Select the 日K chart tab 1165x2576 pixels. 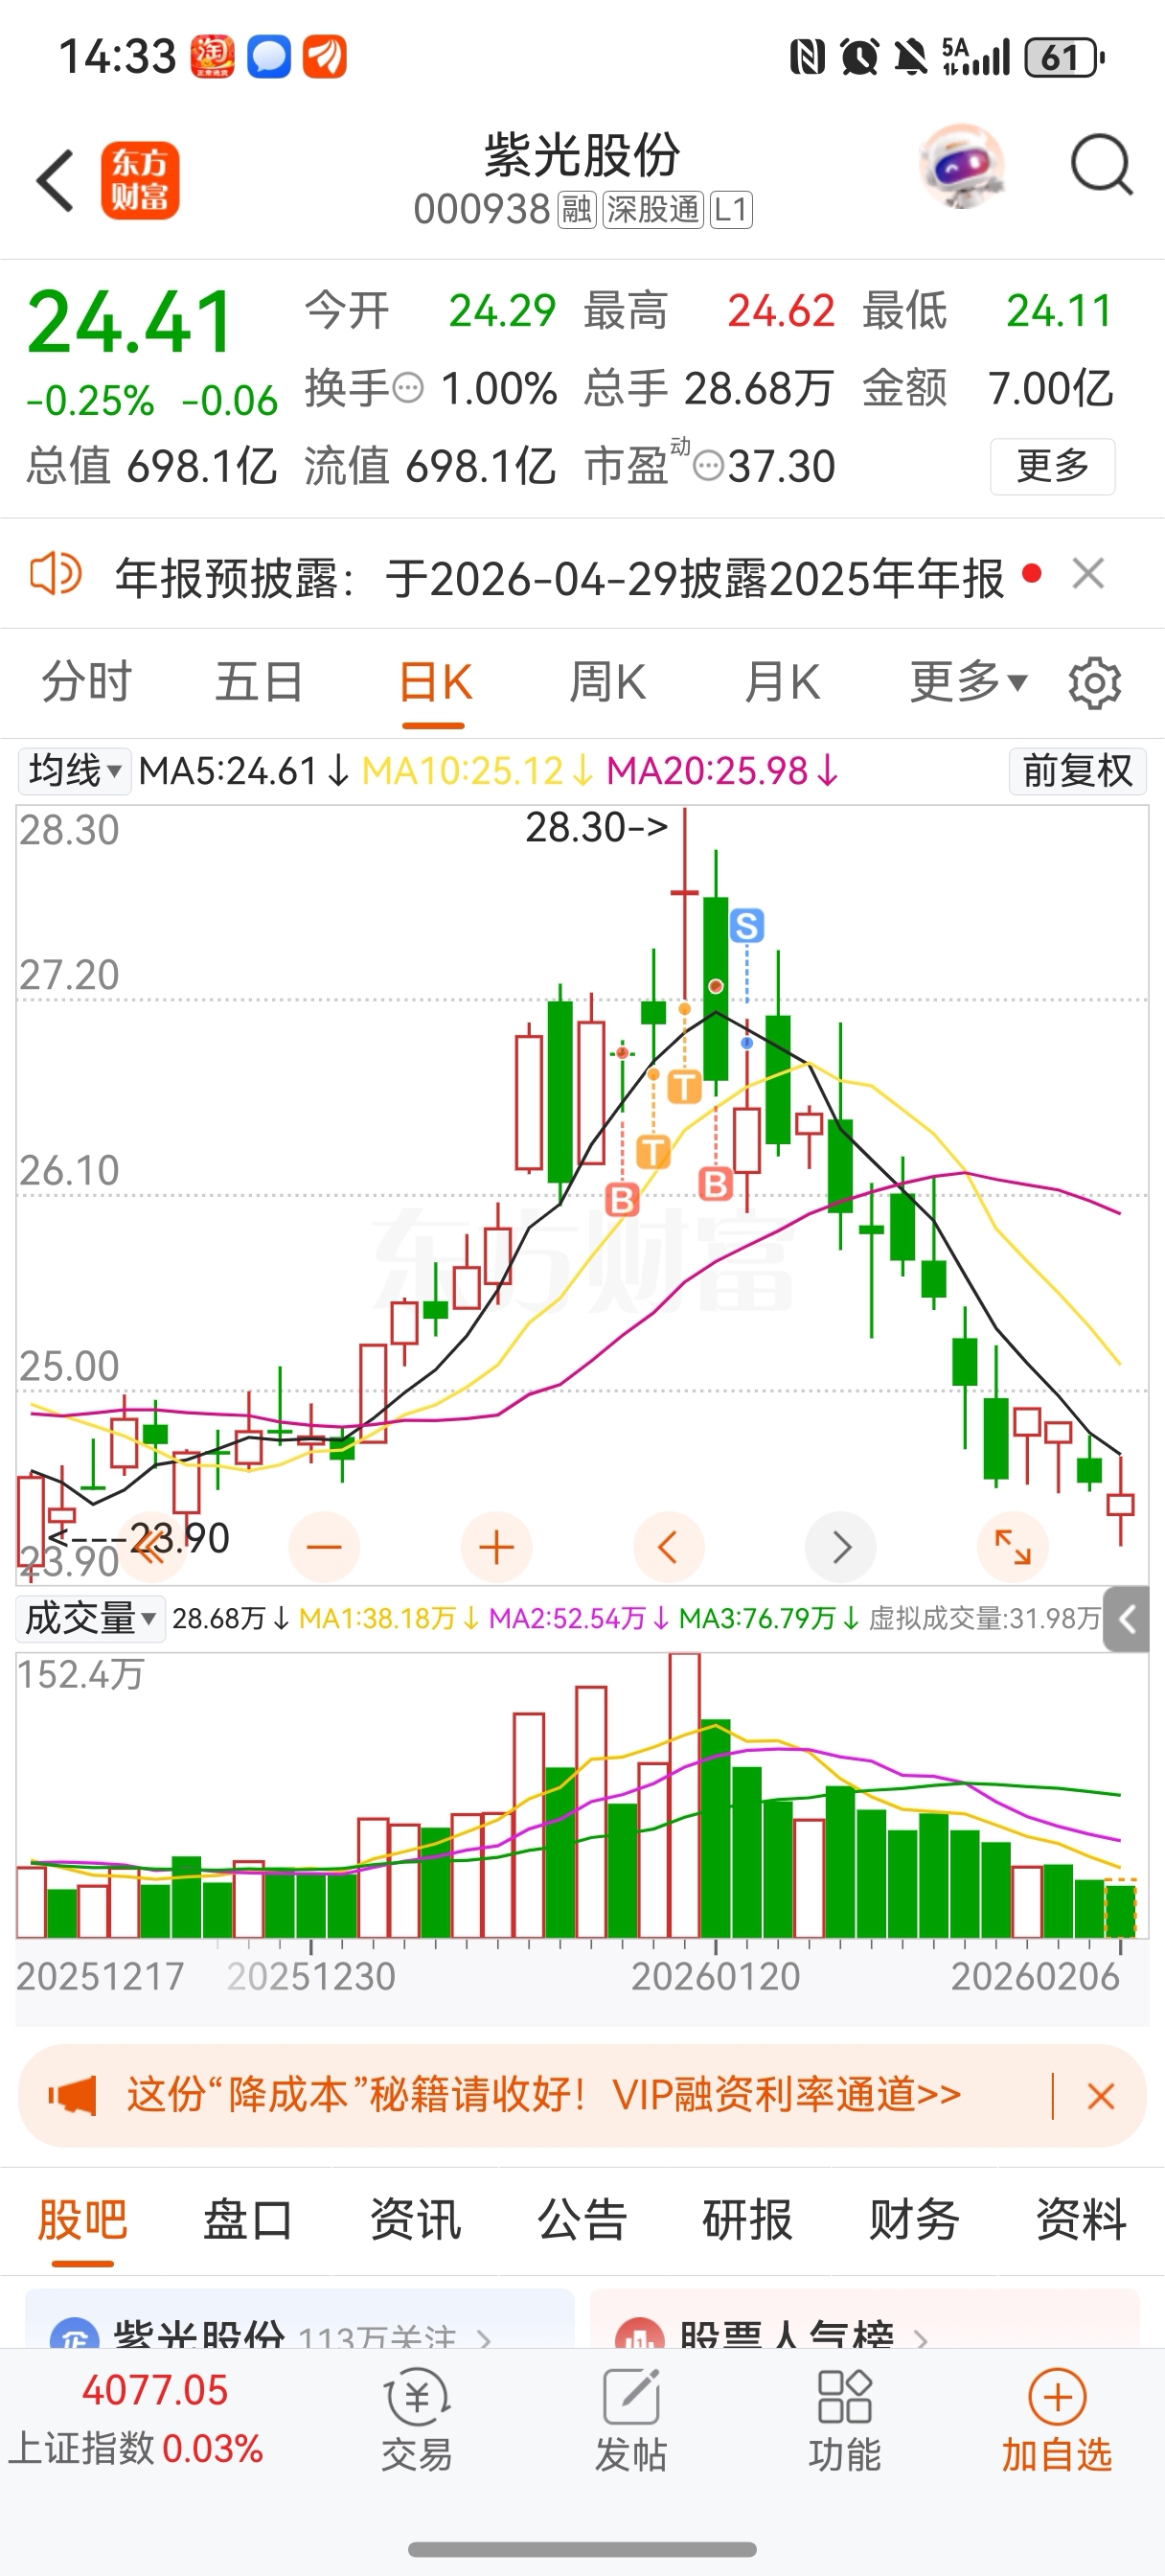[x=434, y=683]
